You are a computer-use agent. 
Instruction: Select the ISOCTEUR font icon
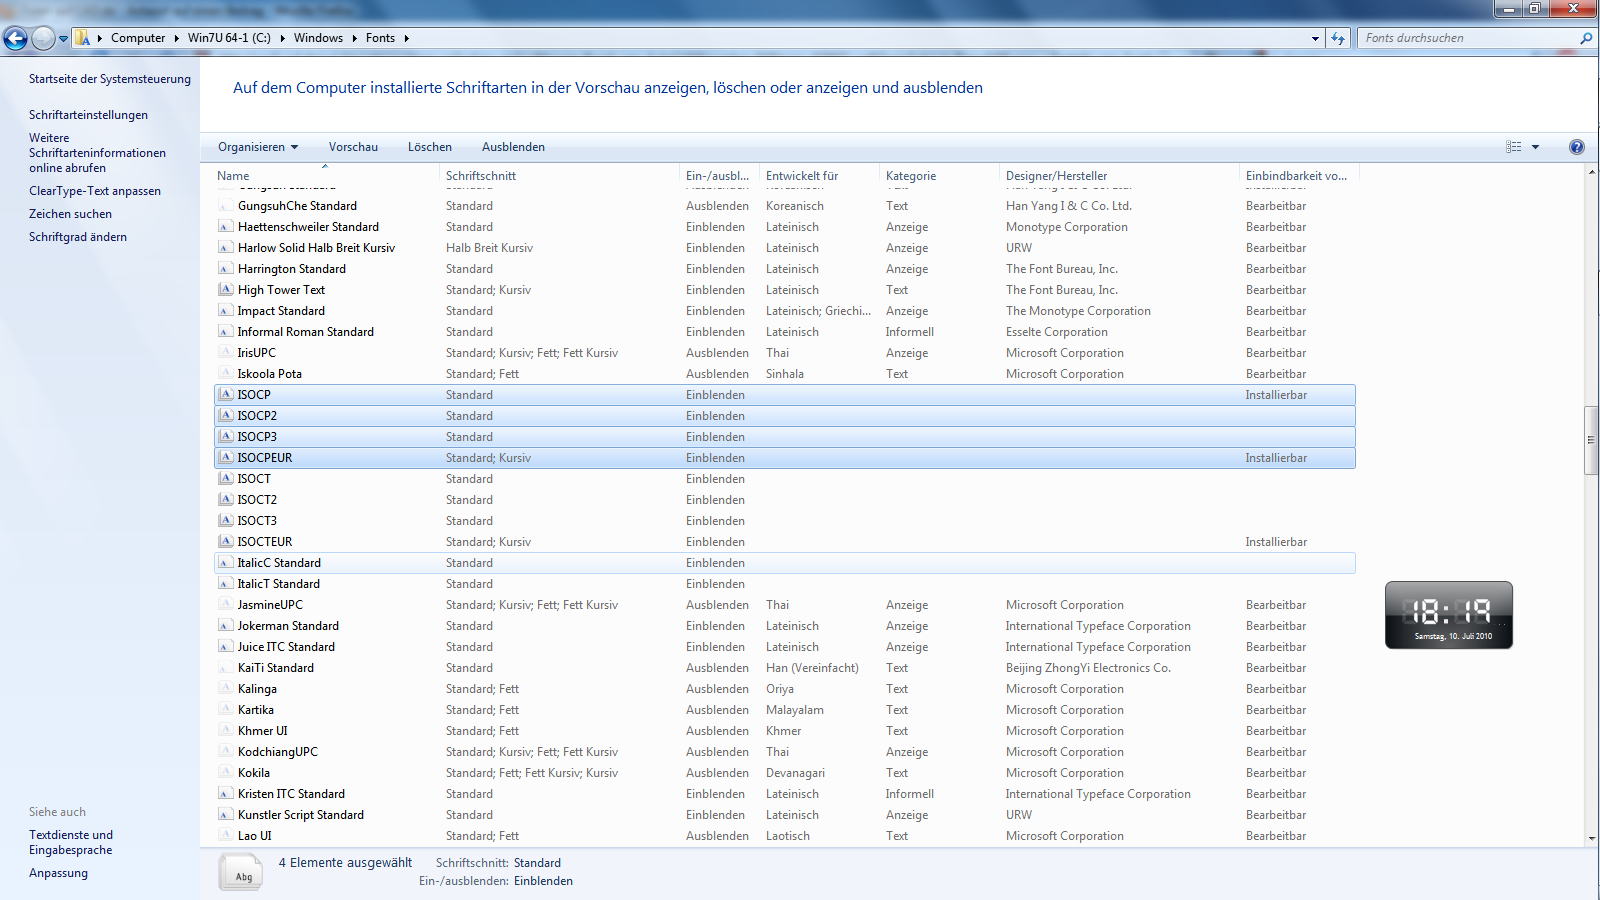tap(226, 541)
